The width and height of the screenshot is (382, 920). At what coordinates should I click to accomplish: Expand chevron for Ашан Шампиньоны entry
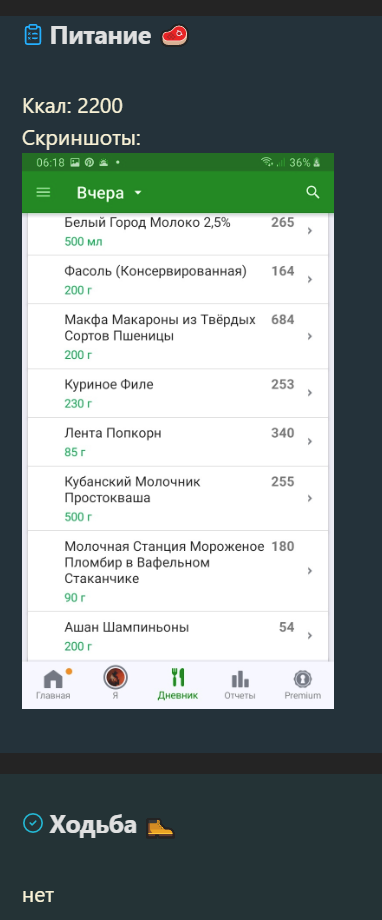[x=310, y=636]
